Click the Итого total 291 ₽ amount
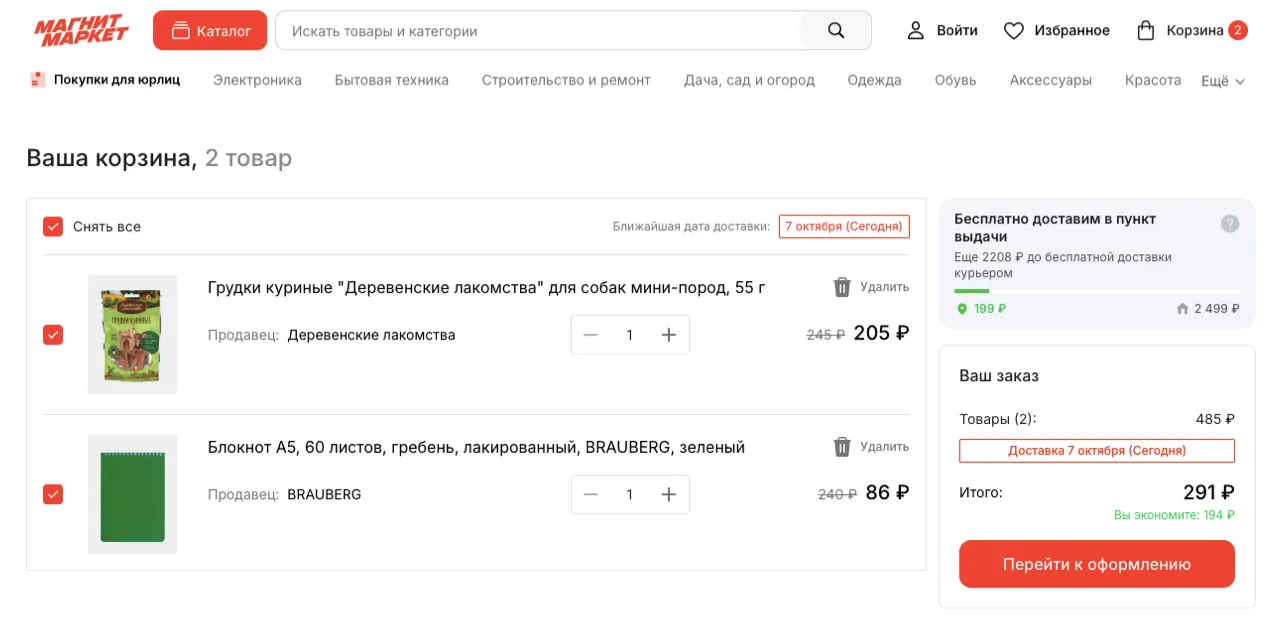 point(1208,492)
